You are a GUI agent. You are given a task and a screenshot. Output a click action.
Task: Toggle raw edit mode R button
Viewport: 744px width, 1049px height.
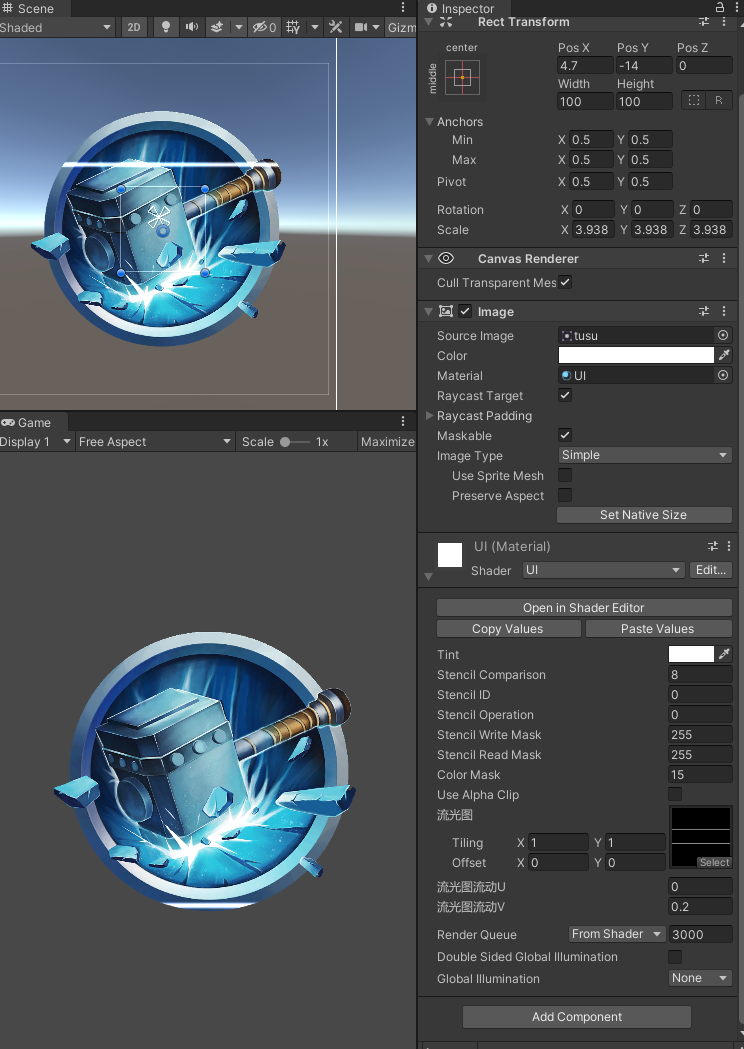coord(719,100)
